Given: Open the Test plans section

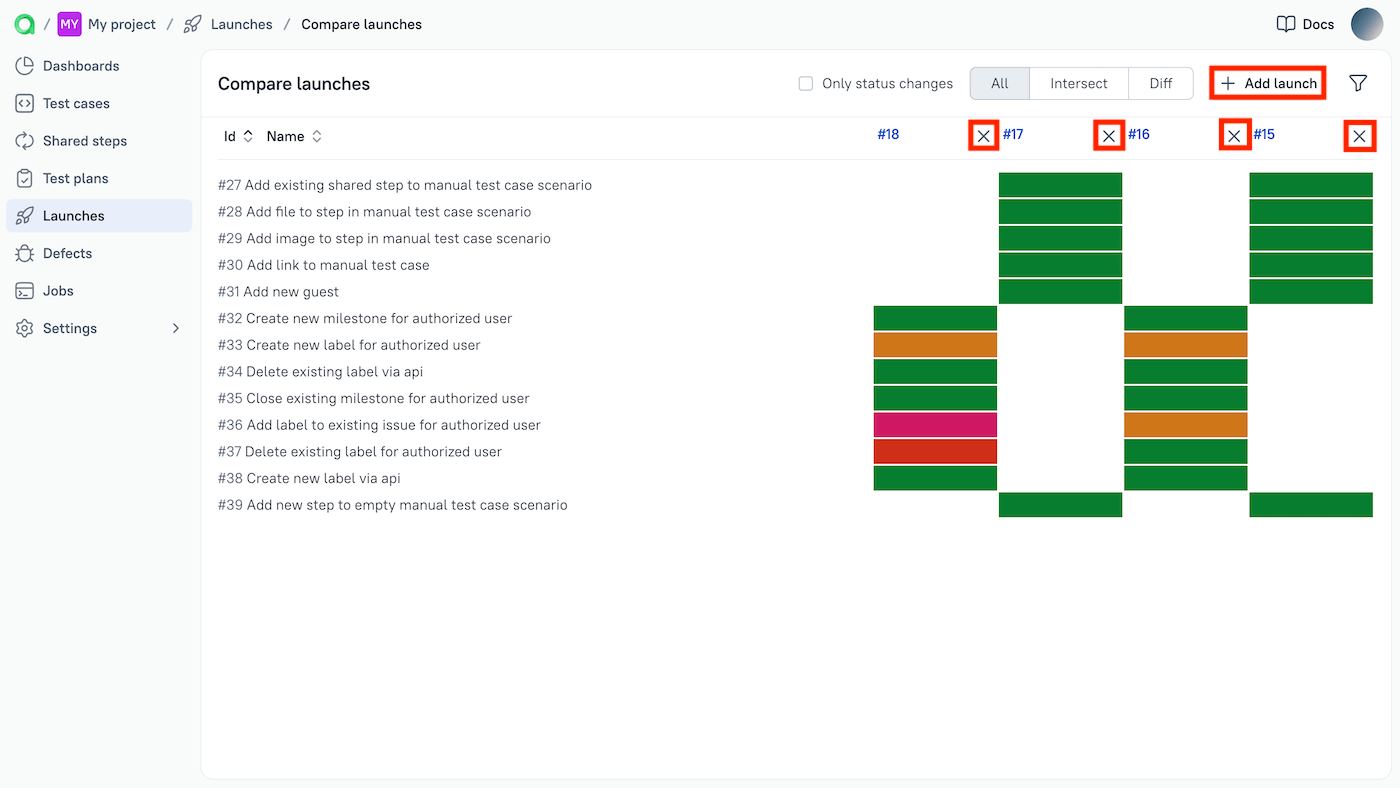Looking at the screenshot, I should 74,178.
